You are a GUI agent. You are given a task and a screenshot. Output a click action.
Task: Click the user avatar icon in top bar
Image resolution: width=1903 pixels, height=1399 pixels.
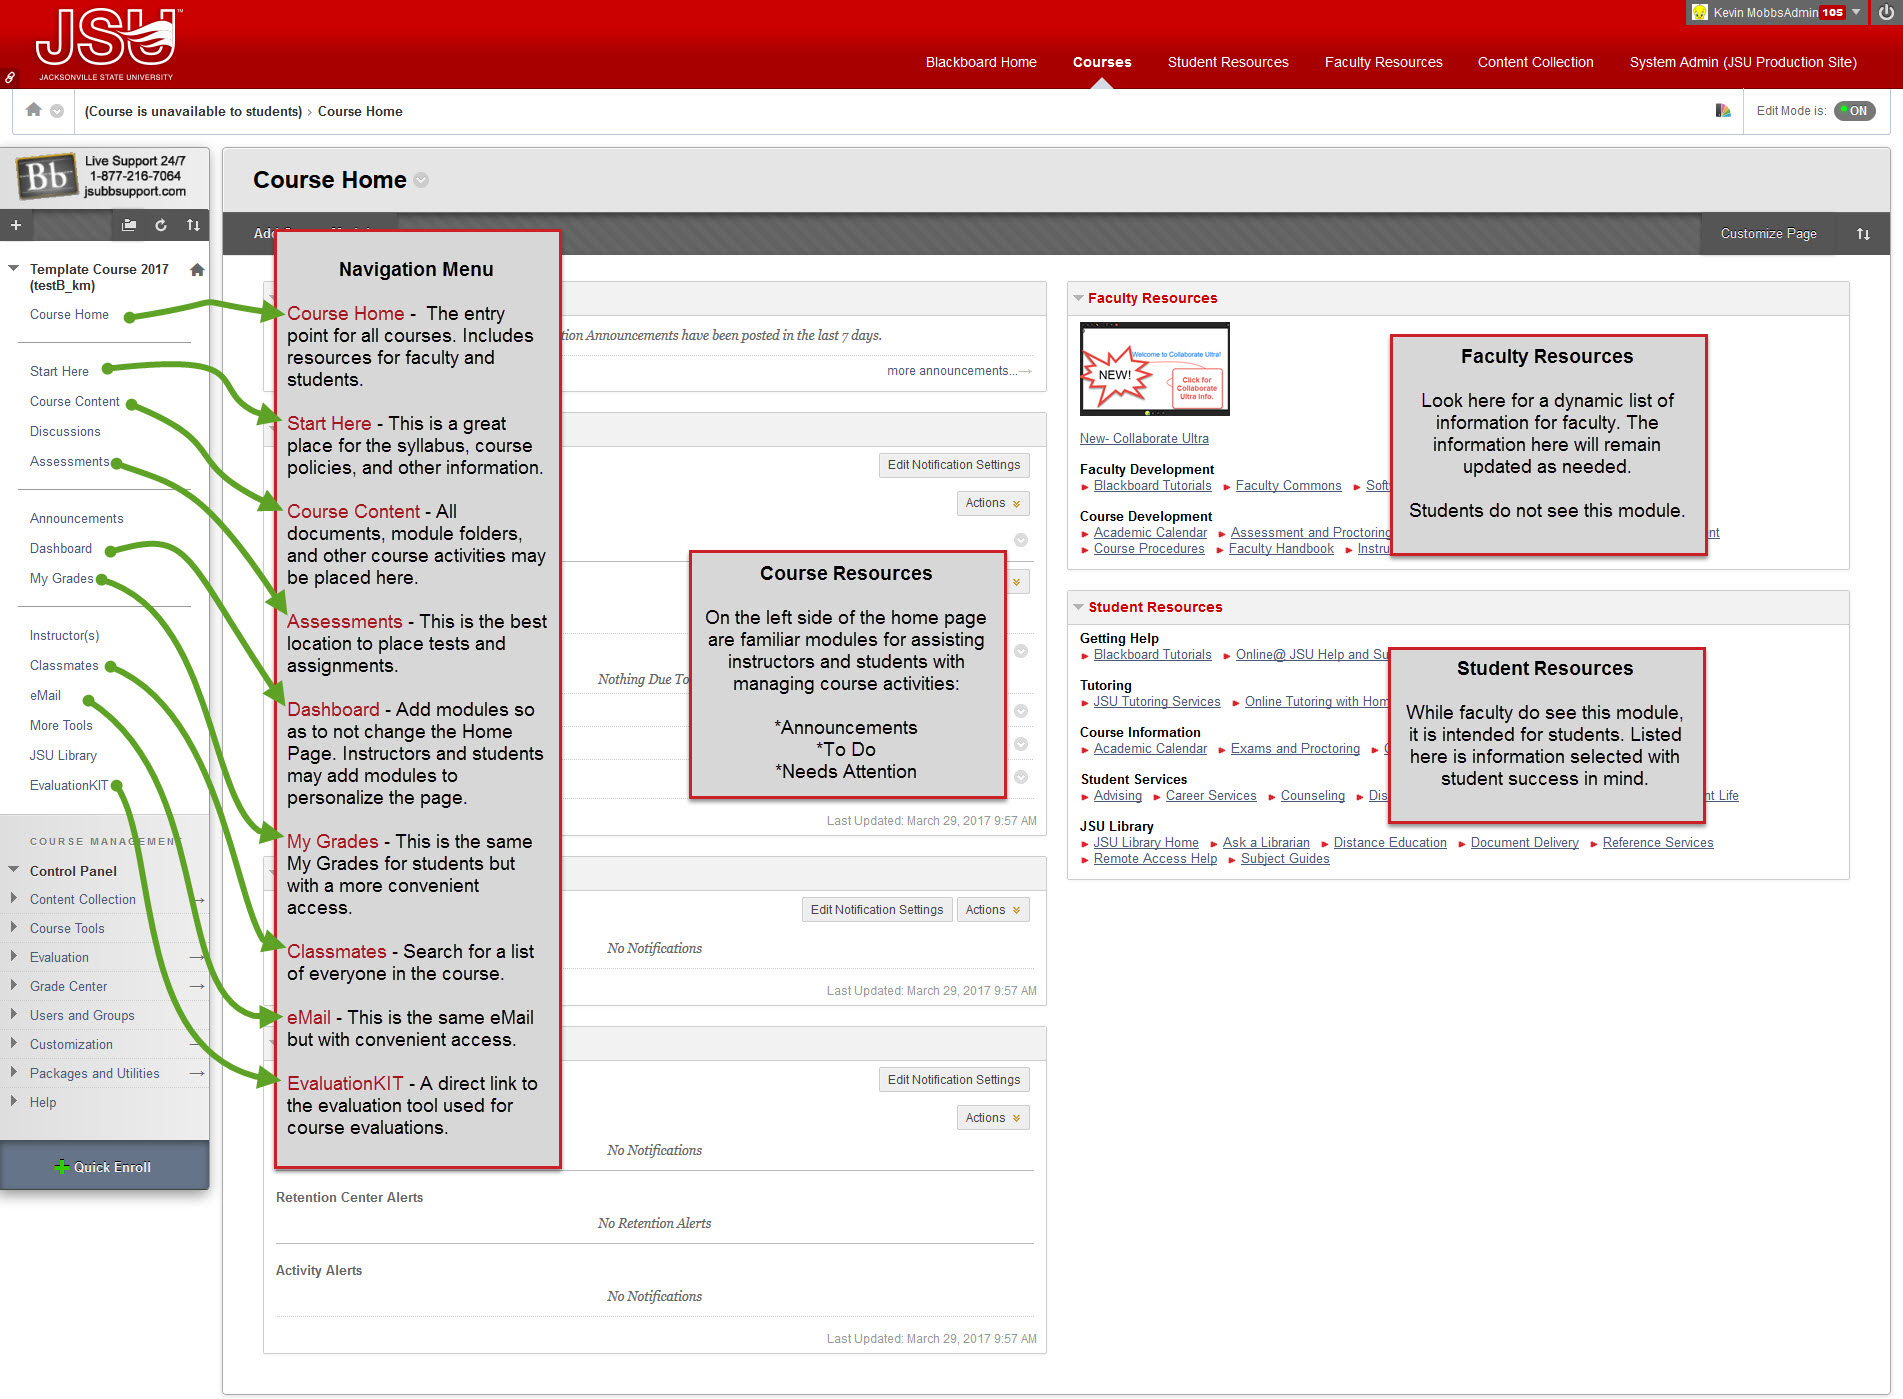tap(1700, 13)
